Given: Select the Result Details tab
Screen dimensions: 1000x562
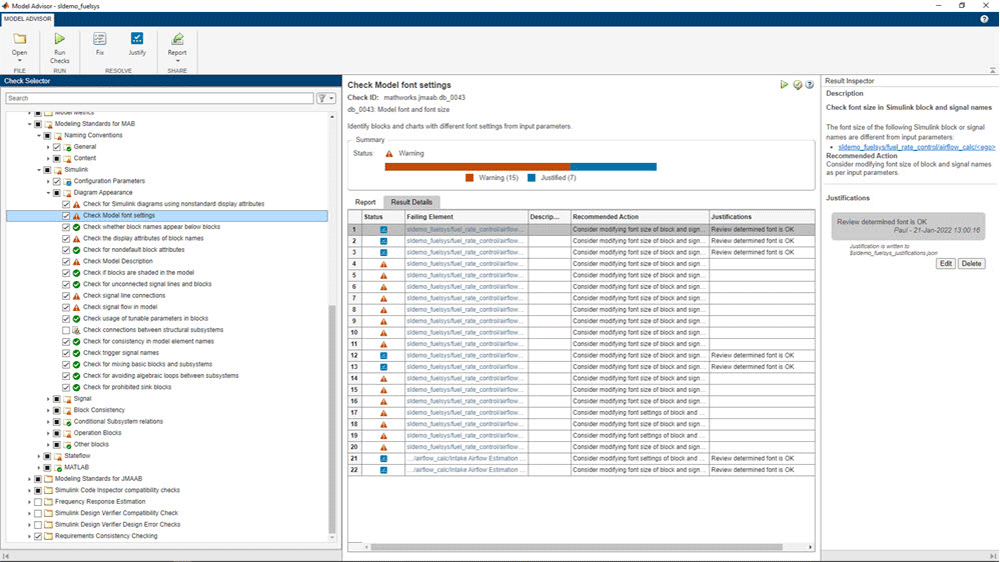Looking at the screenshot, I should pos(411,202).
